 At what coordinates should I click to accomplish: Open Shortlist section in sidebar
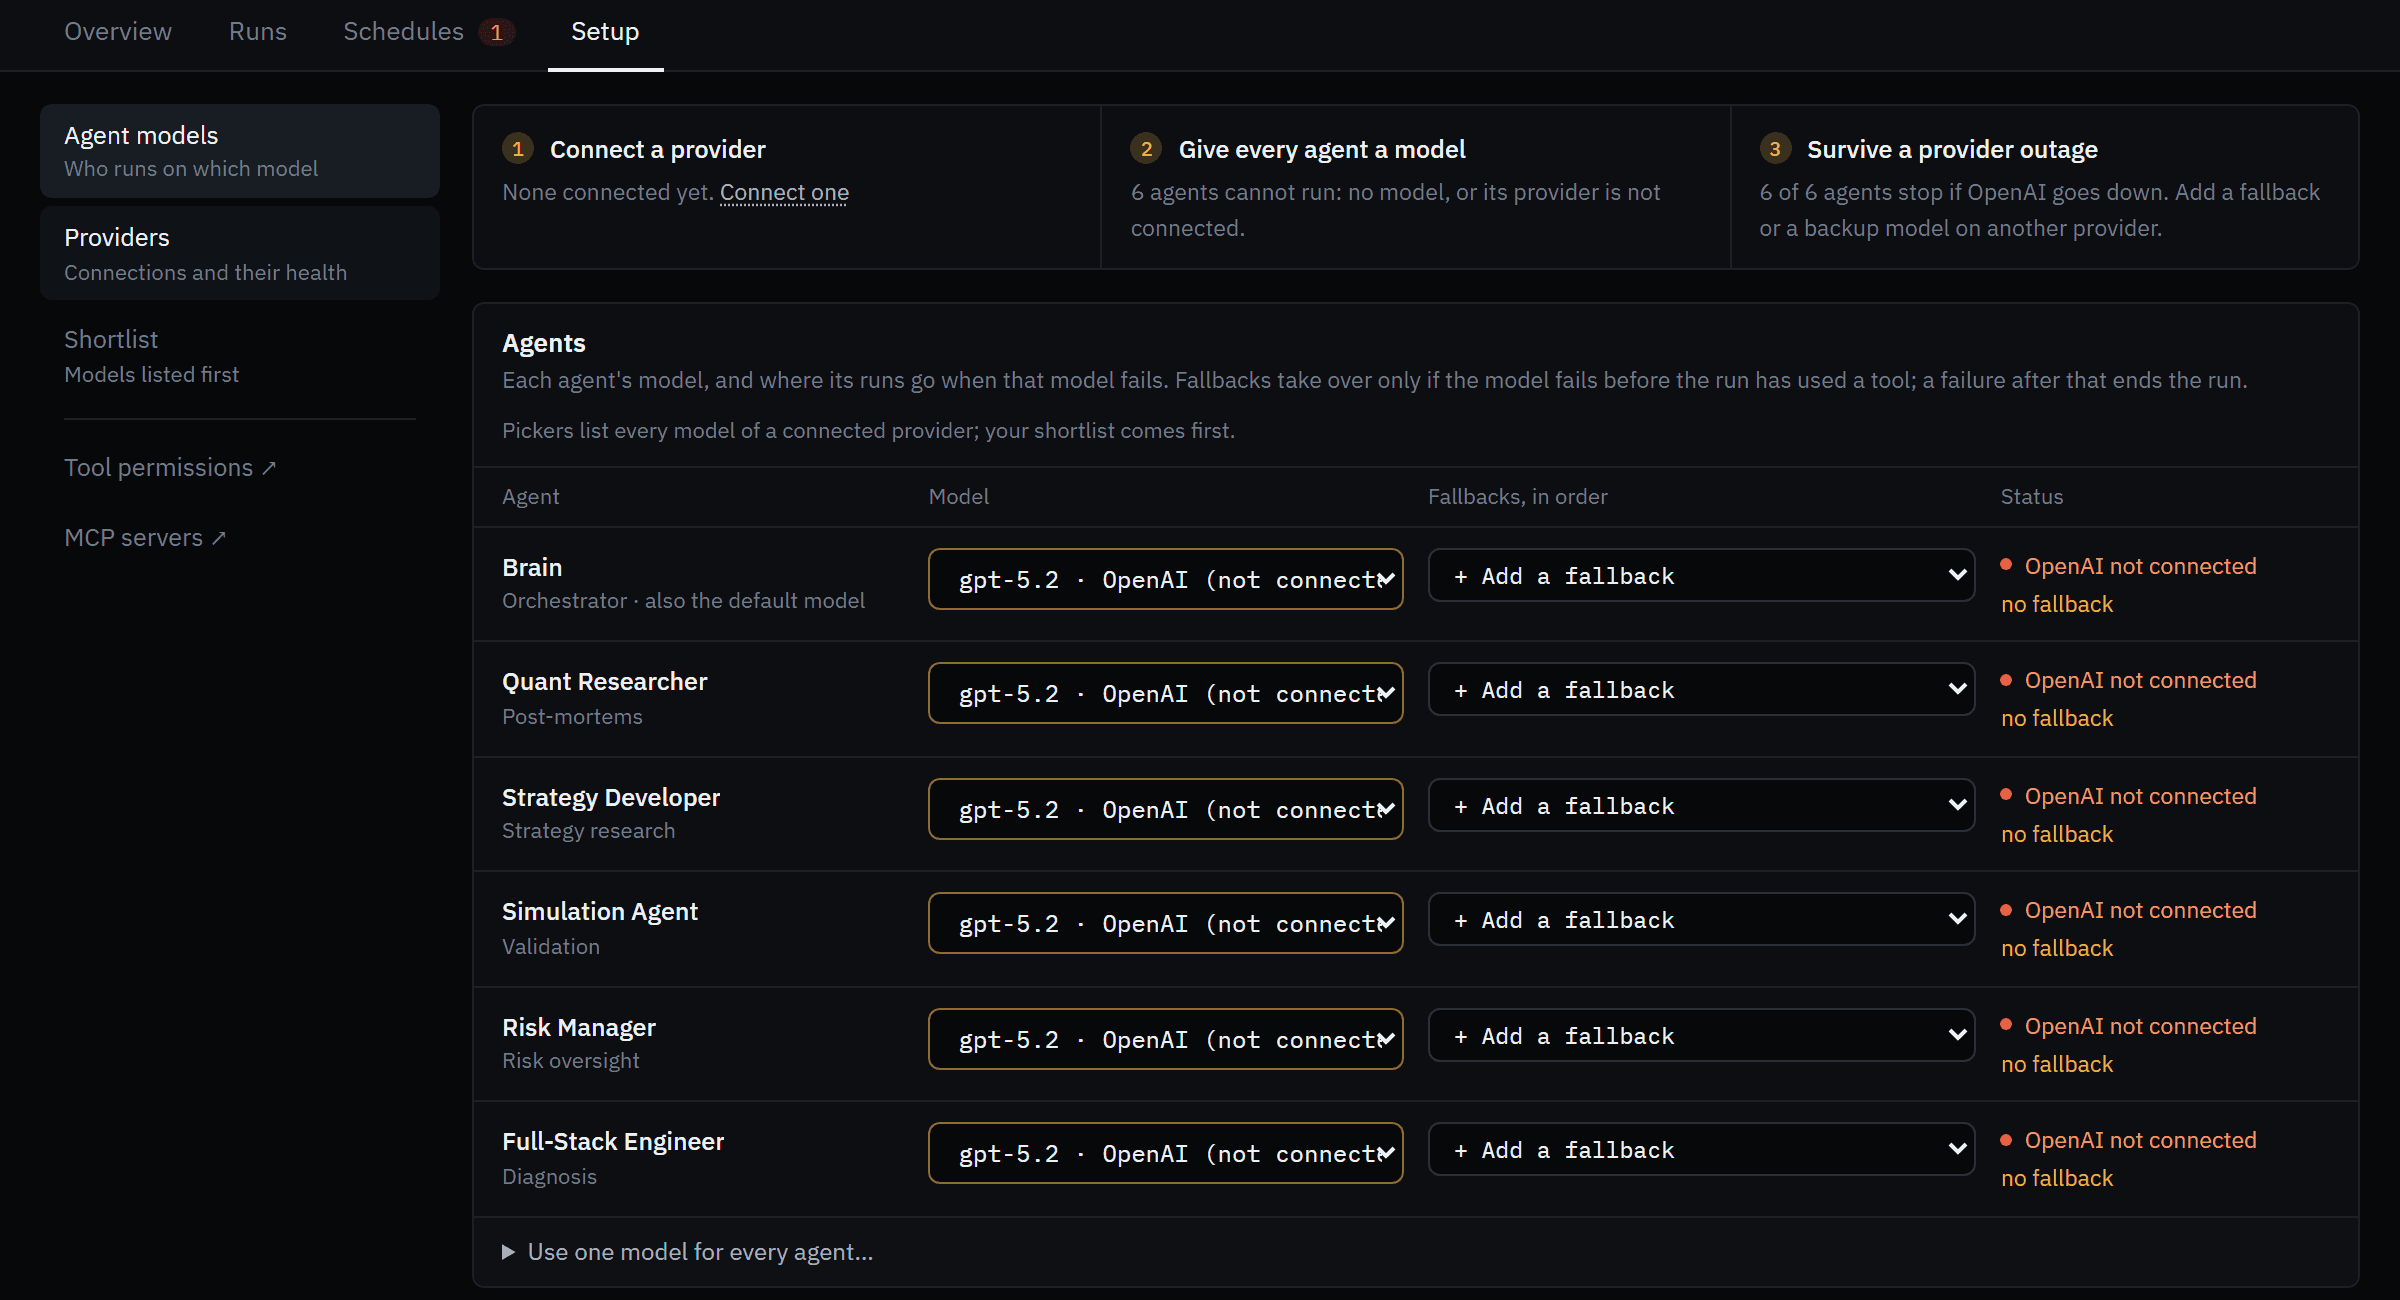pyautogui.click(x=240, y=356)
